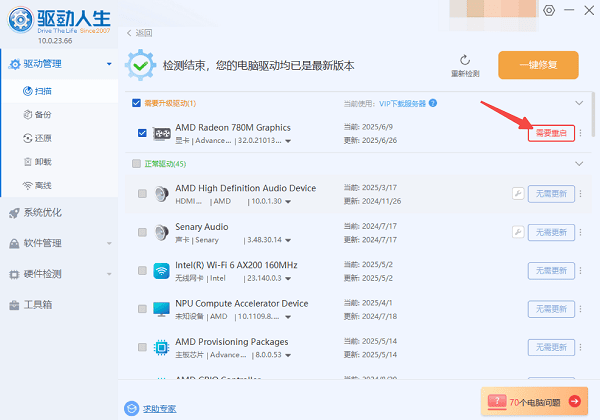Image resolution: width=600 pixels, height=420 pixels.
Task: Open version dropdown for Senary Audio 3.48.30.14
Action: click(x=288, y=240)
